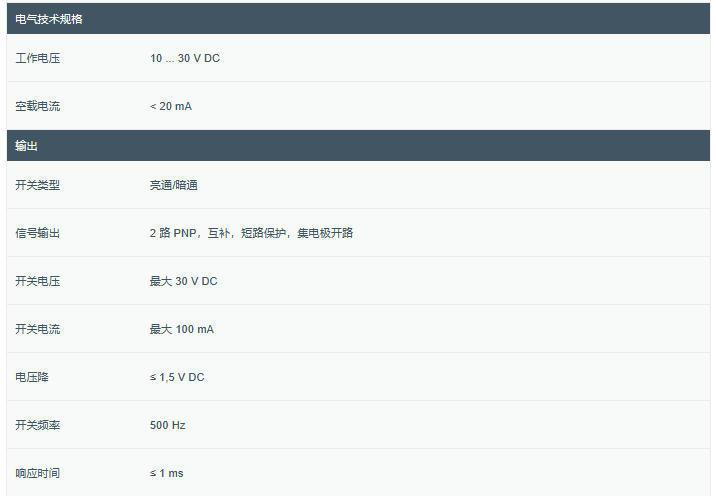Click the 2 路 PNP signal output description
The image size is (716, 496).
coord(251,233)
